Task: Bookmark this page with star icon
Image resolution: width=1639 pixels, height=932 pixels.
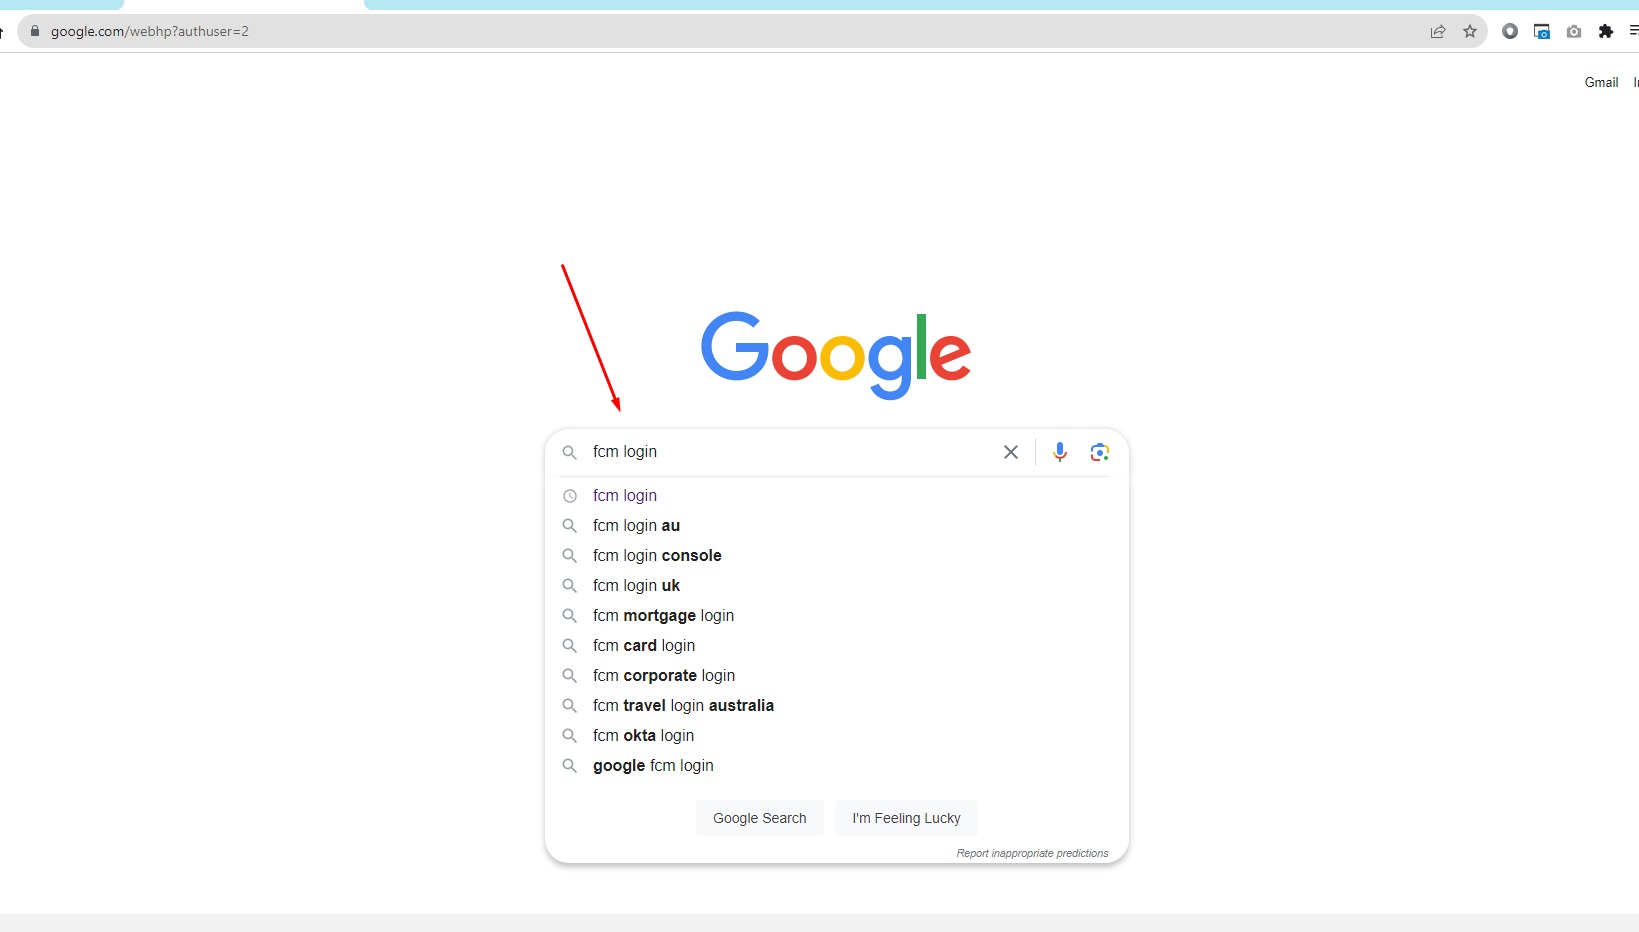Action: [1470, 31]
